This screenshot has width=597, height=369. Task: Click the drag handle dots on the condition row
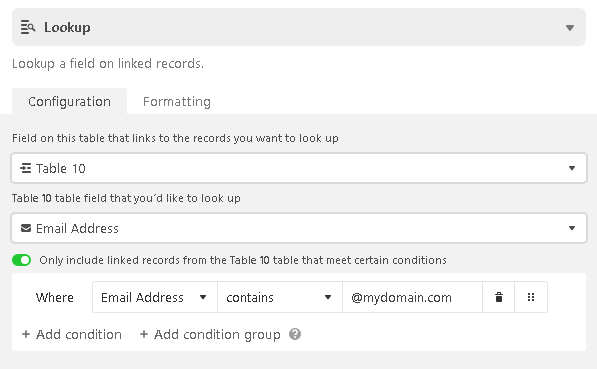[x=531, y=297]
